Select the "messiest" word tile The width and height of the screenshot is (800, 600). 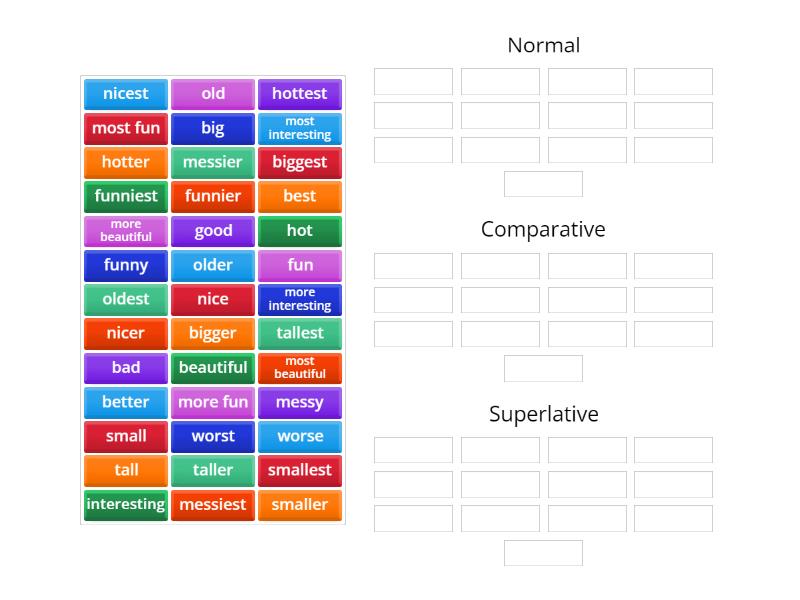[212, 505]
